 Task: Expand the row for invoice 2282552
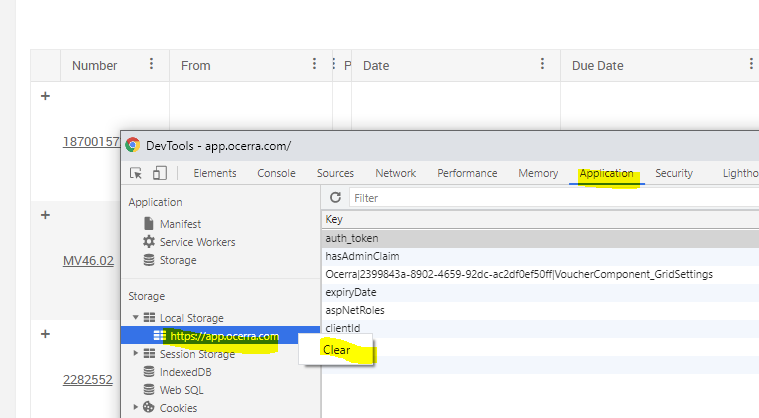(45, 334)
